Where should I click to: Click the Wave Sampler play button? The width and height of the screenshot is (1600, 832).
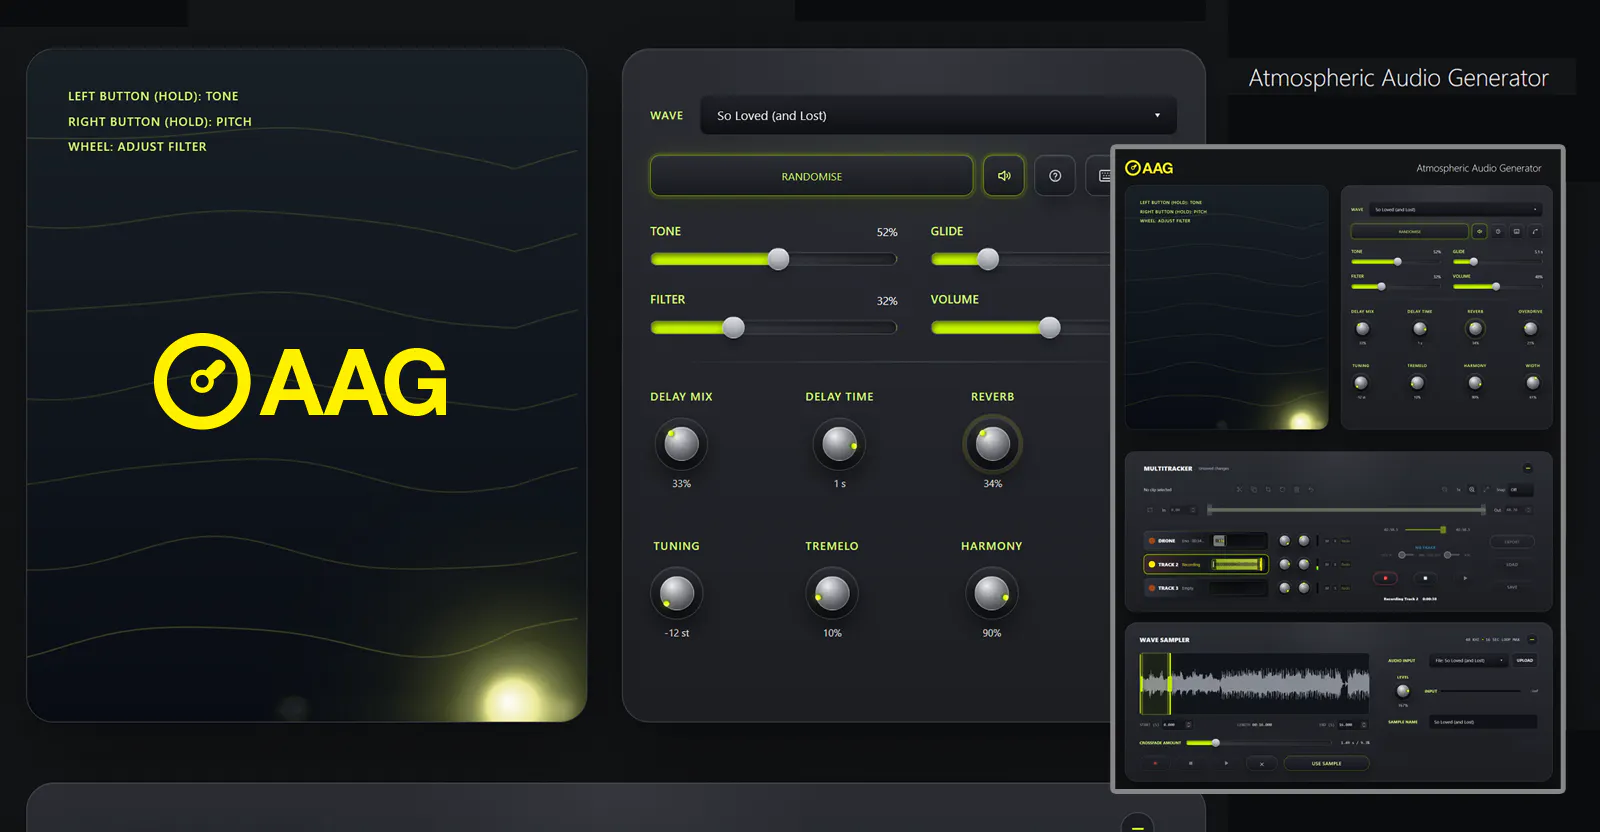1226,763
